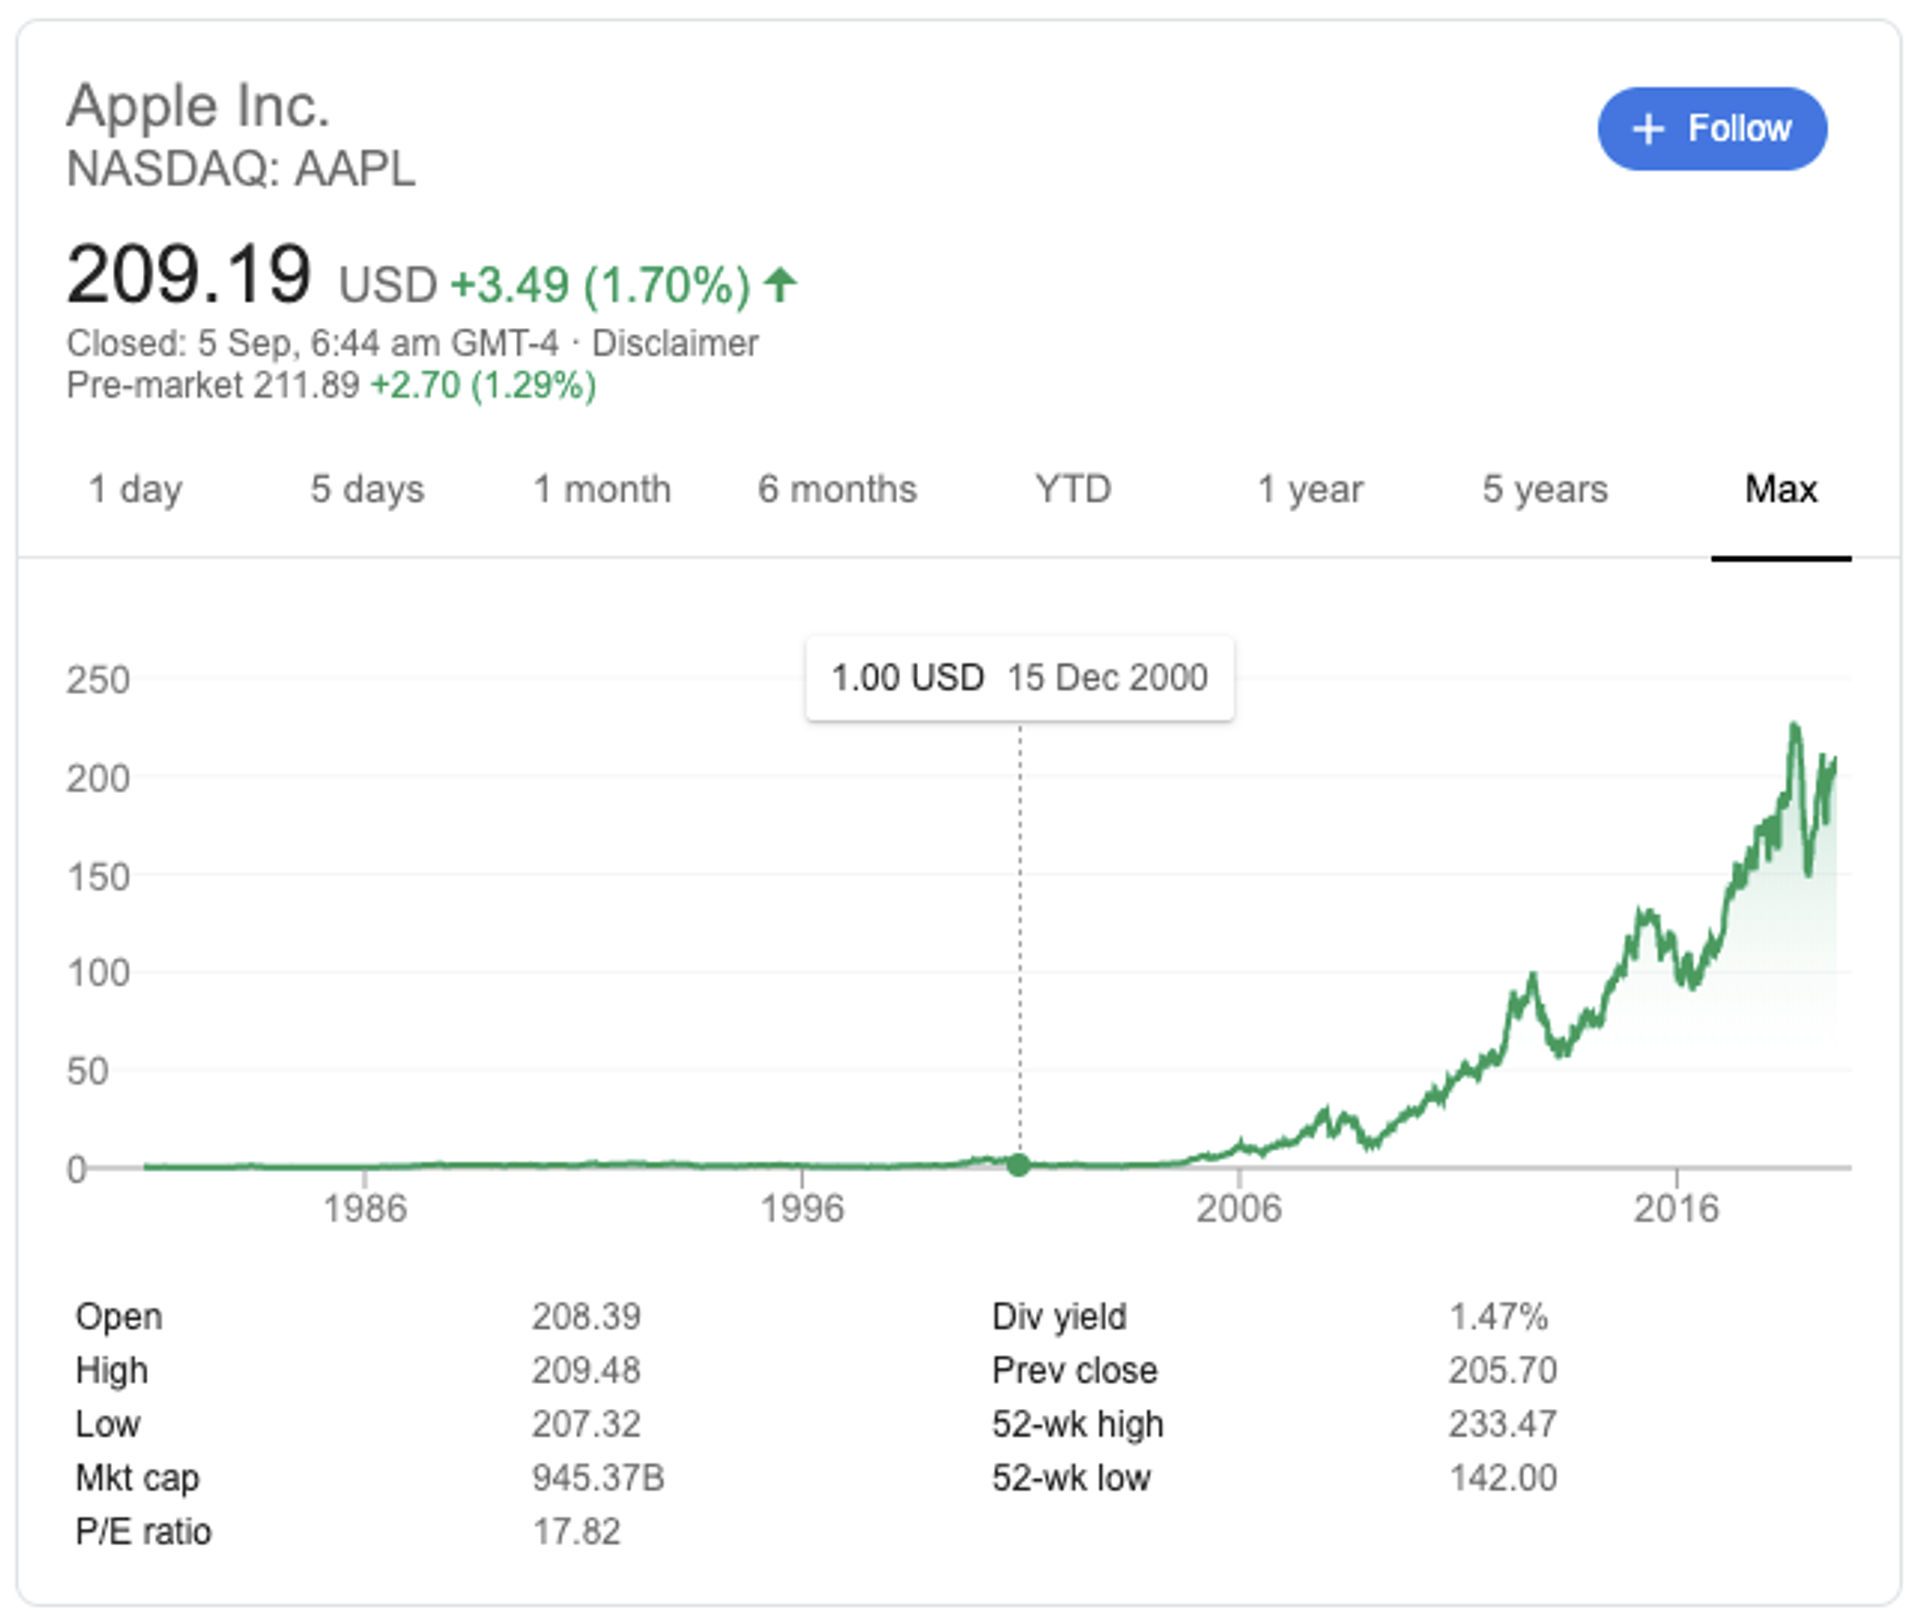
Task: Click the plus icon on Follow
Action: (x=1647, y=129)
